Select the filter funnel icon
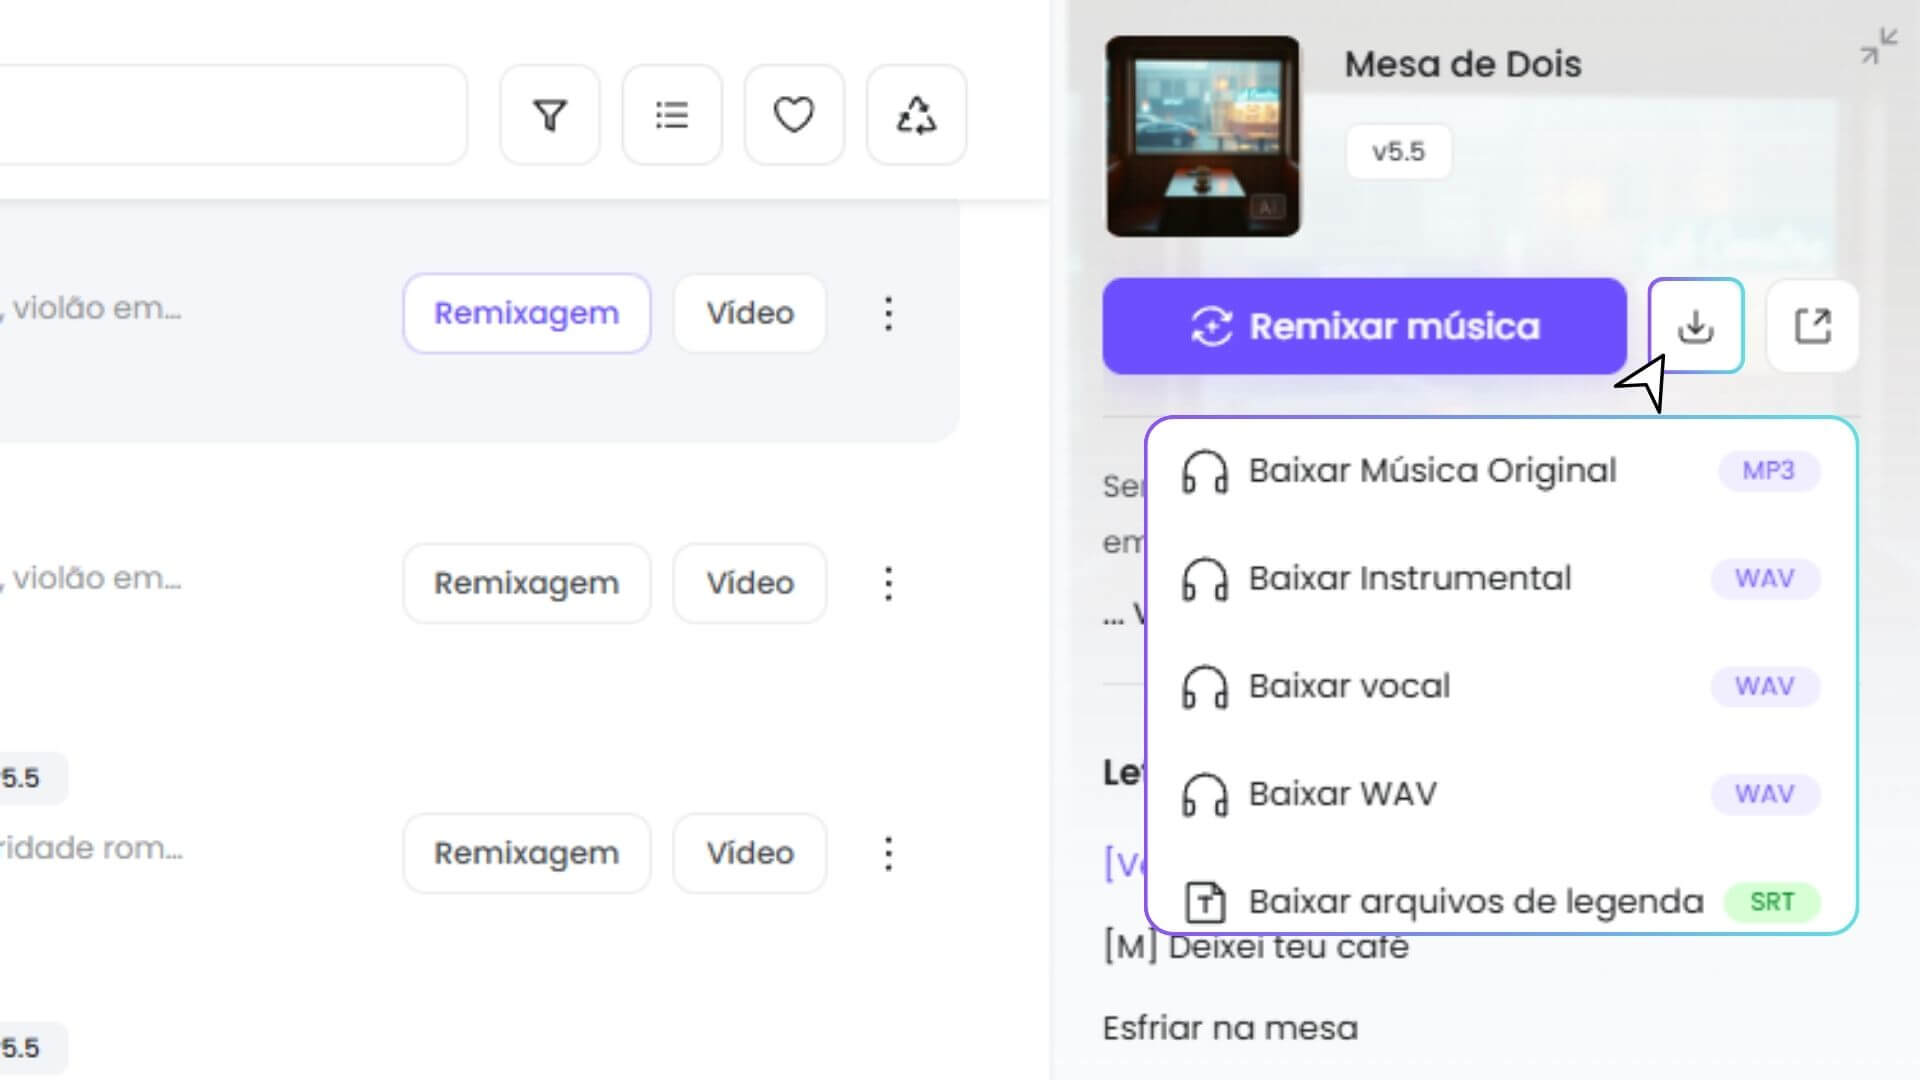Viewport: 1920px width, 1080px height. coord(549,114)
